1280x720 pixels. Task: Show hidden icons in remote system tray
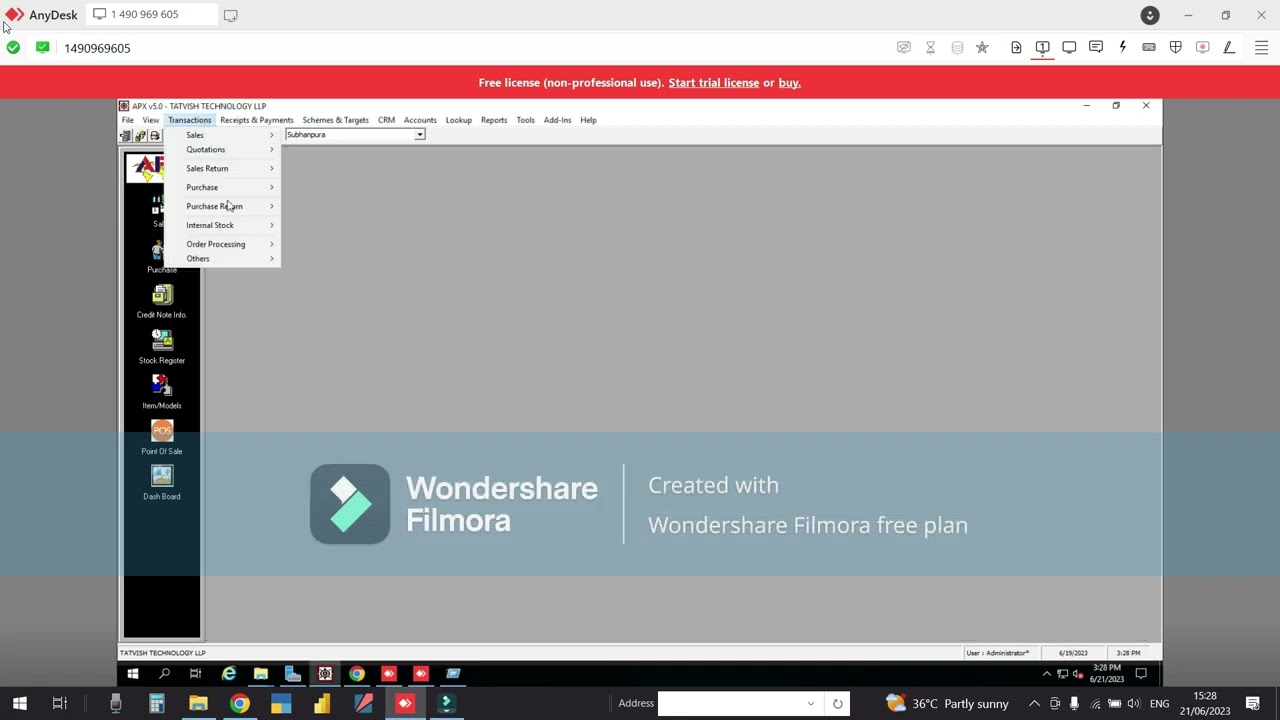(1048, 674)
